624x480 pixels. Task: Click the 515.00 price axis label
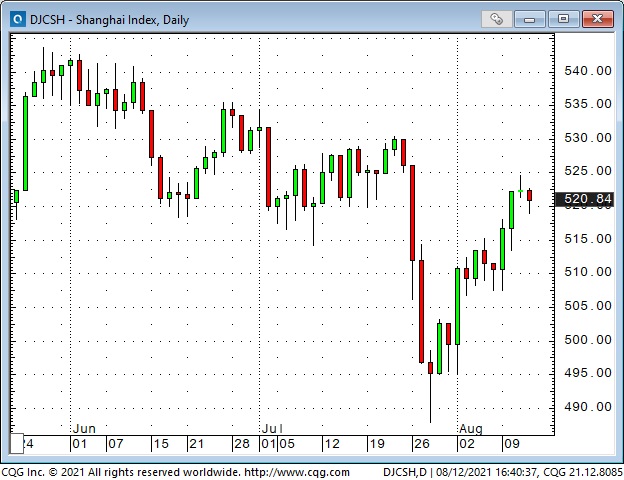pos(588,239)
